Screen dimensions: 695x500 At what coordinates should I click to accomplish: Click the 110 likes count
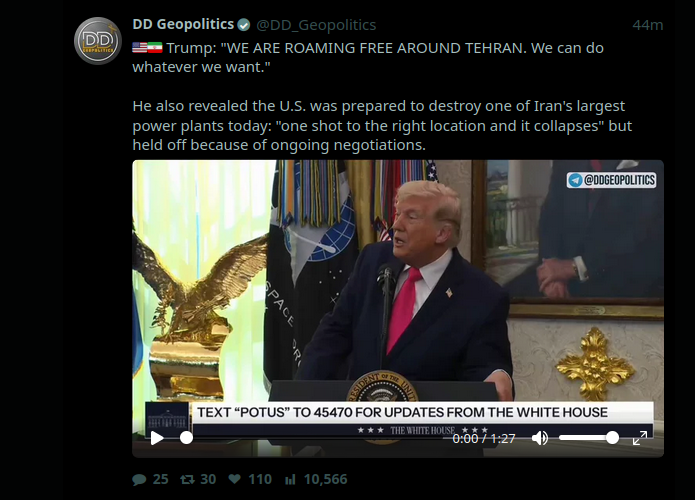point(260,479)
